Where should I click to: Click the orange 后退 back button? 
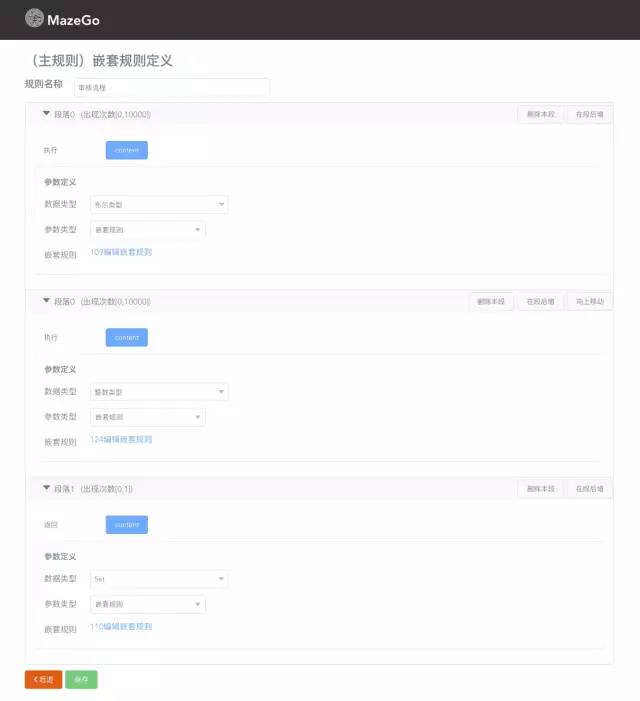[43, 680]
